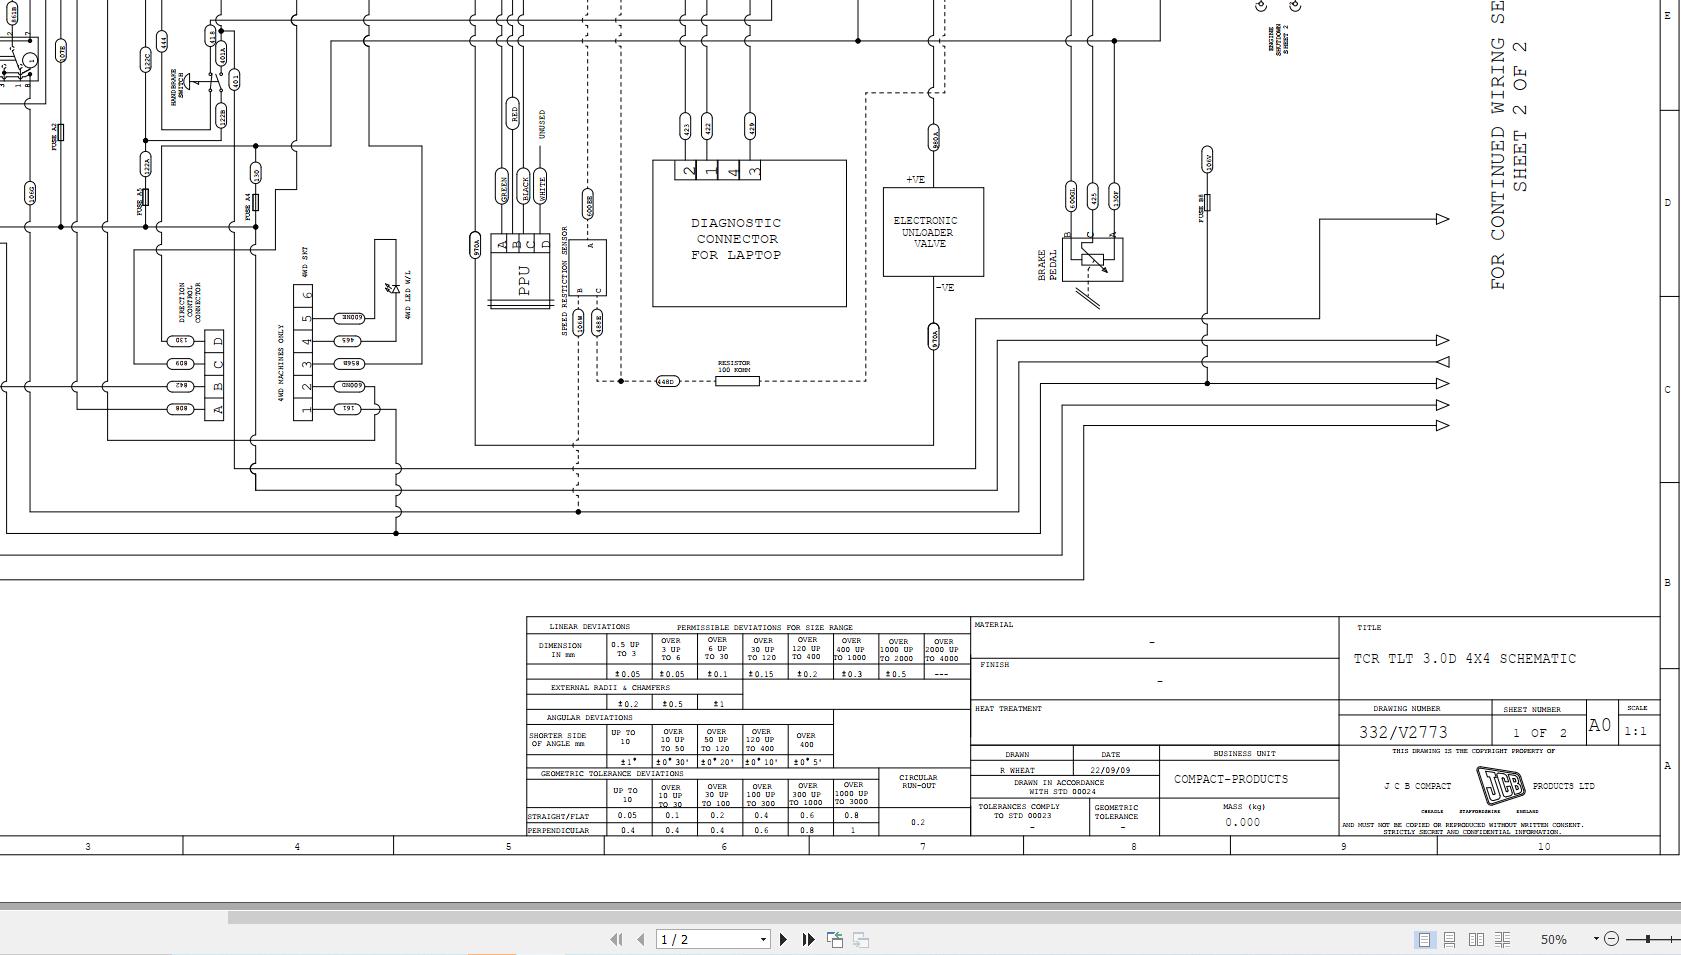Zoom out using the minus icon
Screen dimensions: 1681x955
click(1612, 939)
